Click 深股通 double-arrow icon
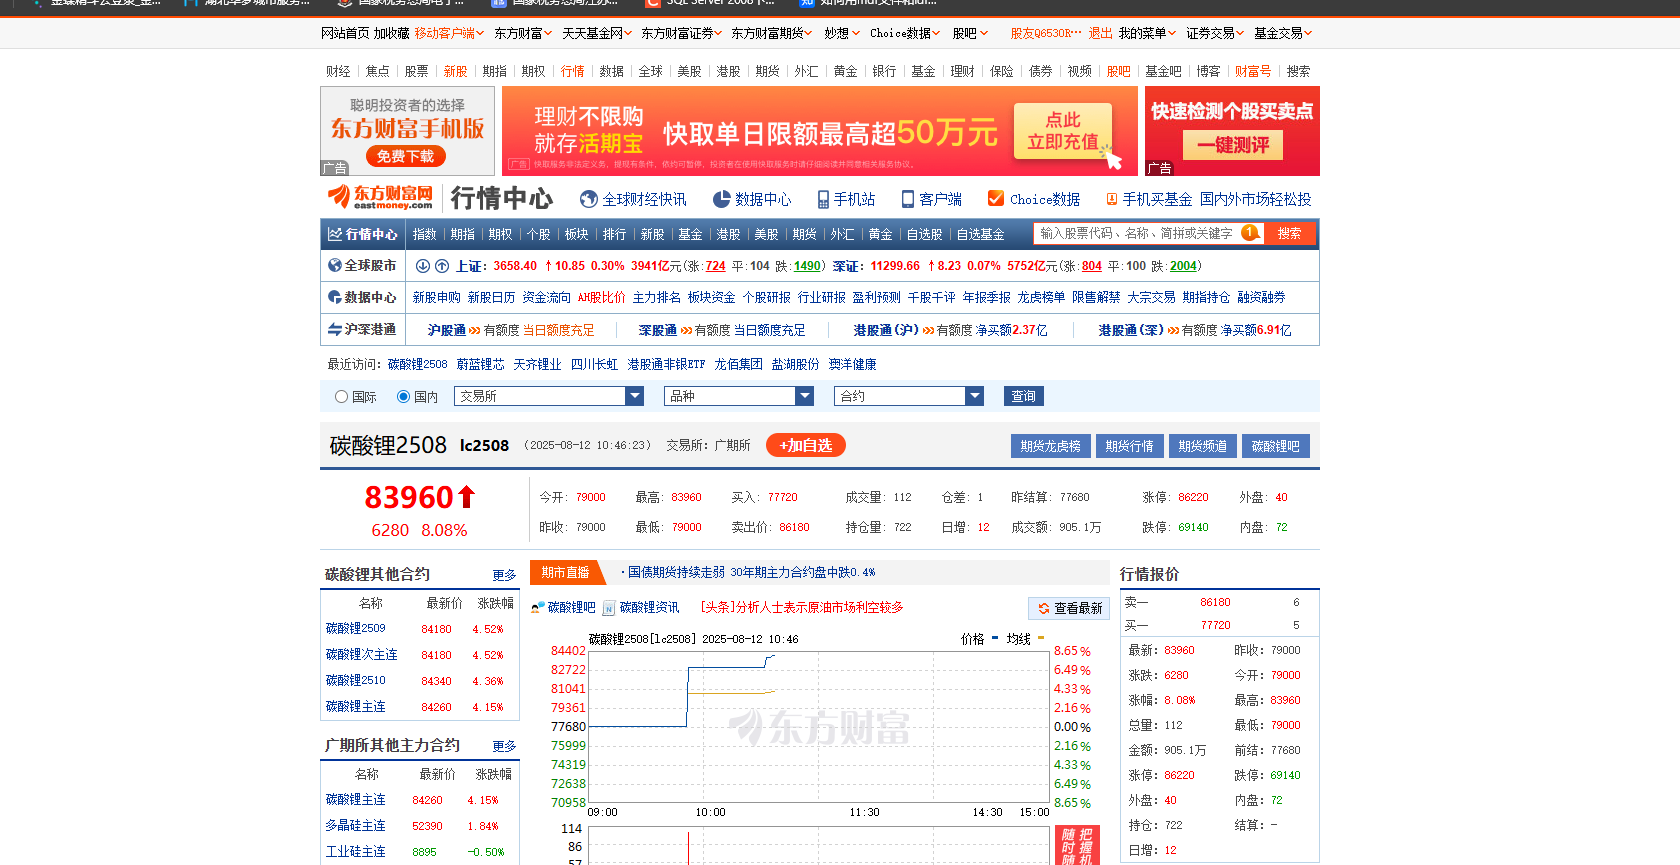 click(x=686, y=330)
